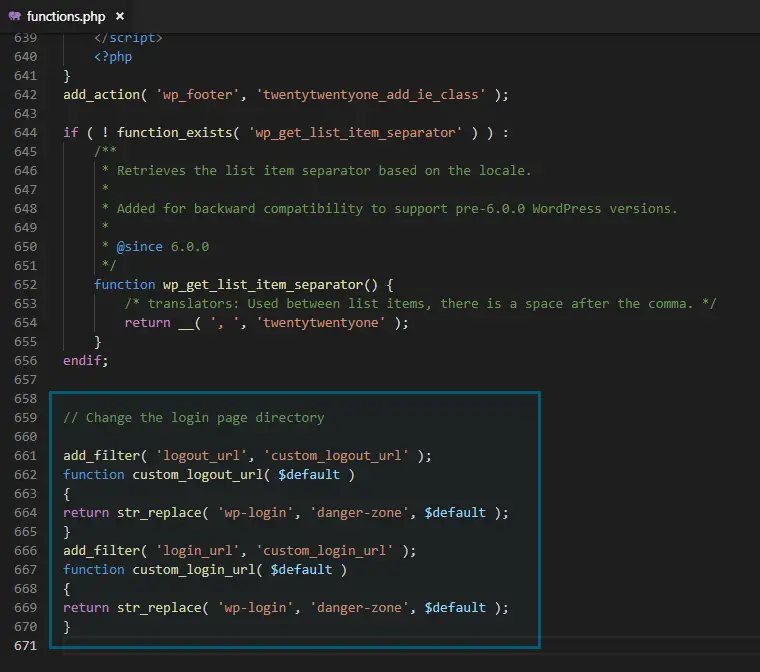Viewport: 760px width, 672px height.
Task: Click the 'endif' keyword on line 656
Action: (x=82, y=360)
